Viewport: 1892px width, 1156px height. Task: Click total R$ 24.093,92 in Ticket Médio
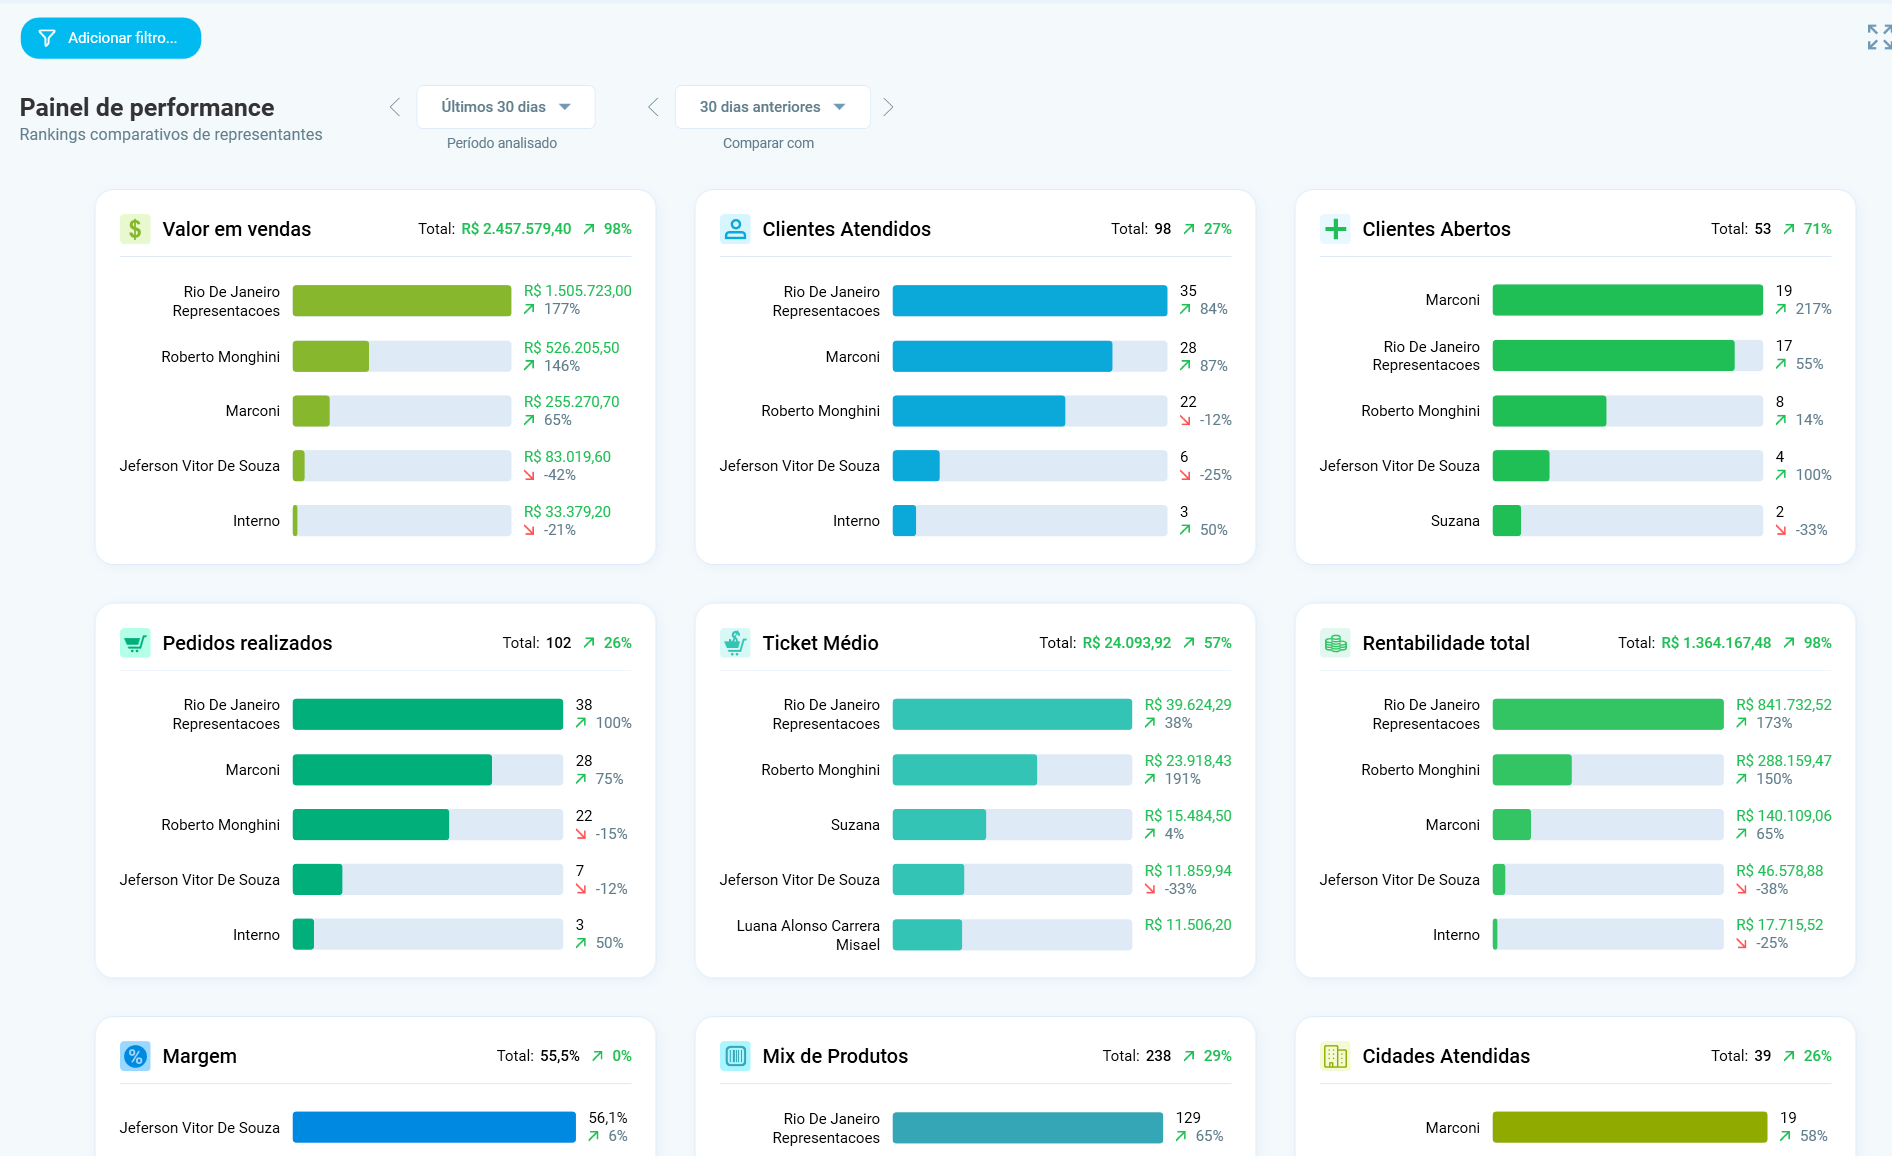[1126, 643]
